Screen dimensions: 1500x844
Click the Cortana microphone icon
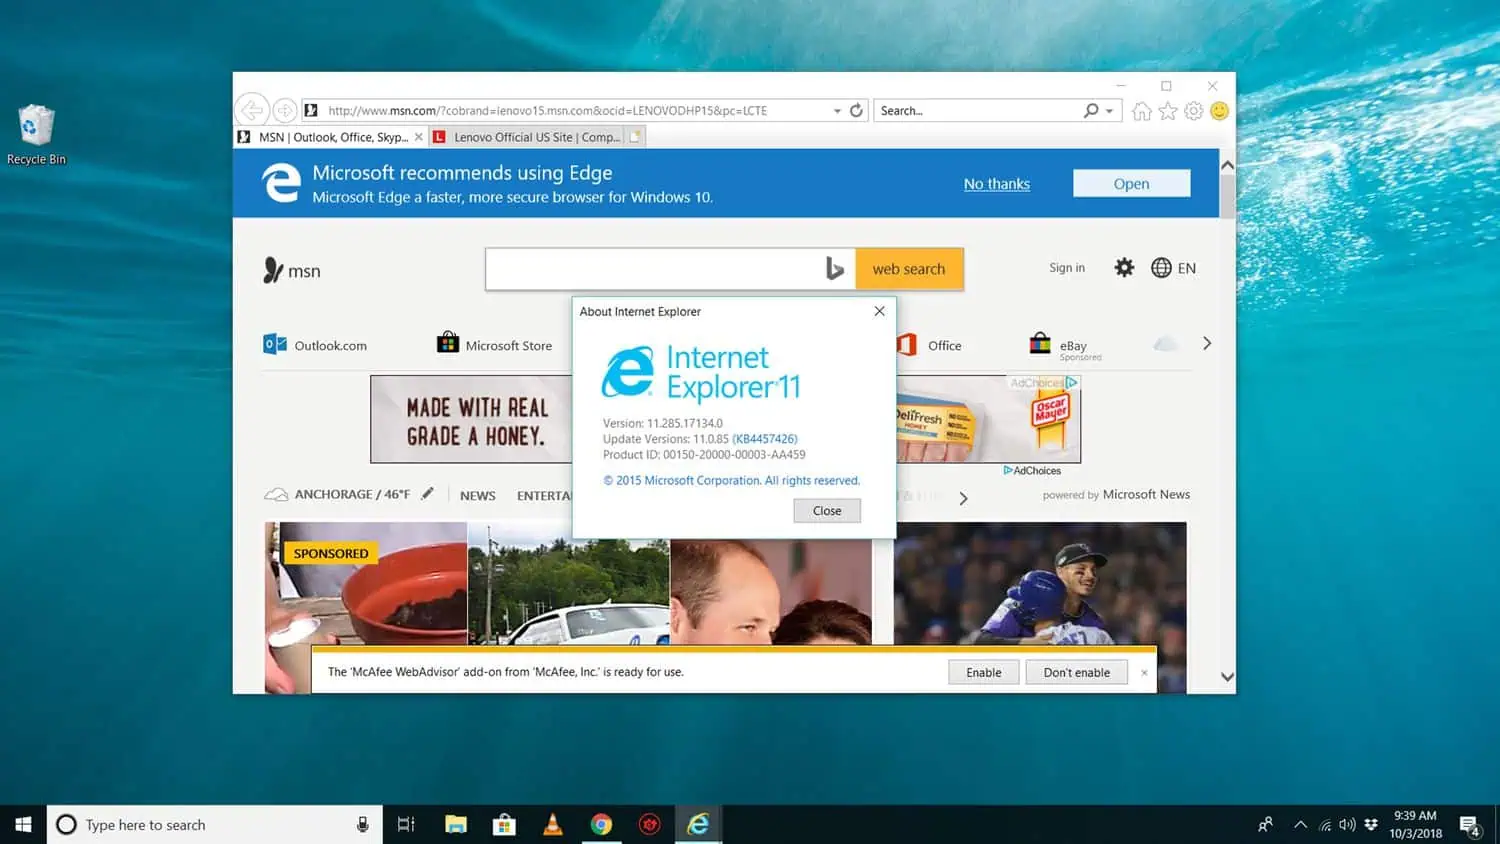362,824
